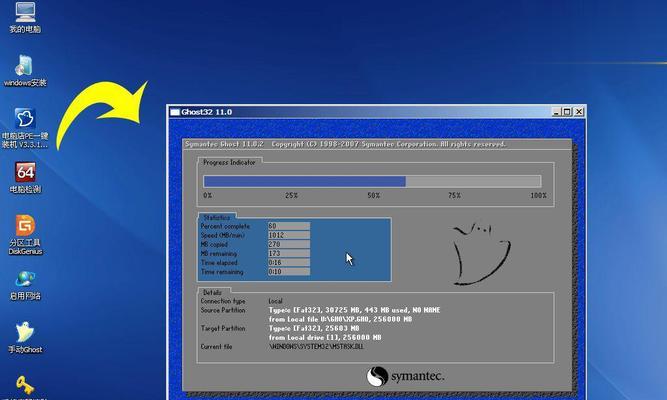Screen dimensions: 667x400
Task: Click the Source Partition Fat32 30725 MB line
Action: pos(354,310)
